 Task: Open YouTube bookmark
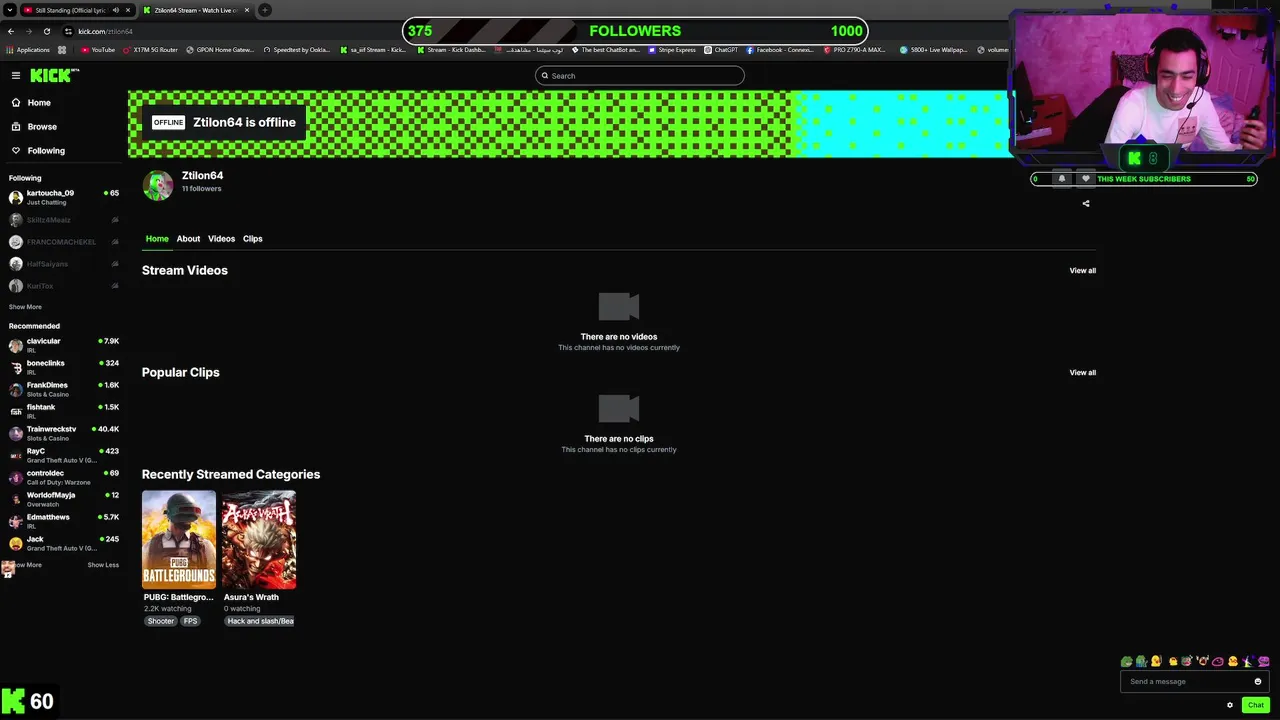click(98, 50)
